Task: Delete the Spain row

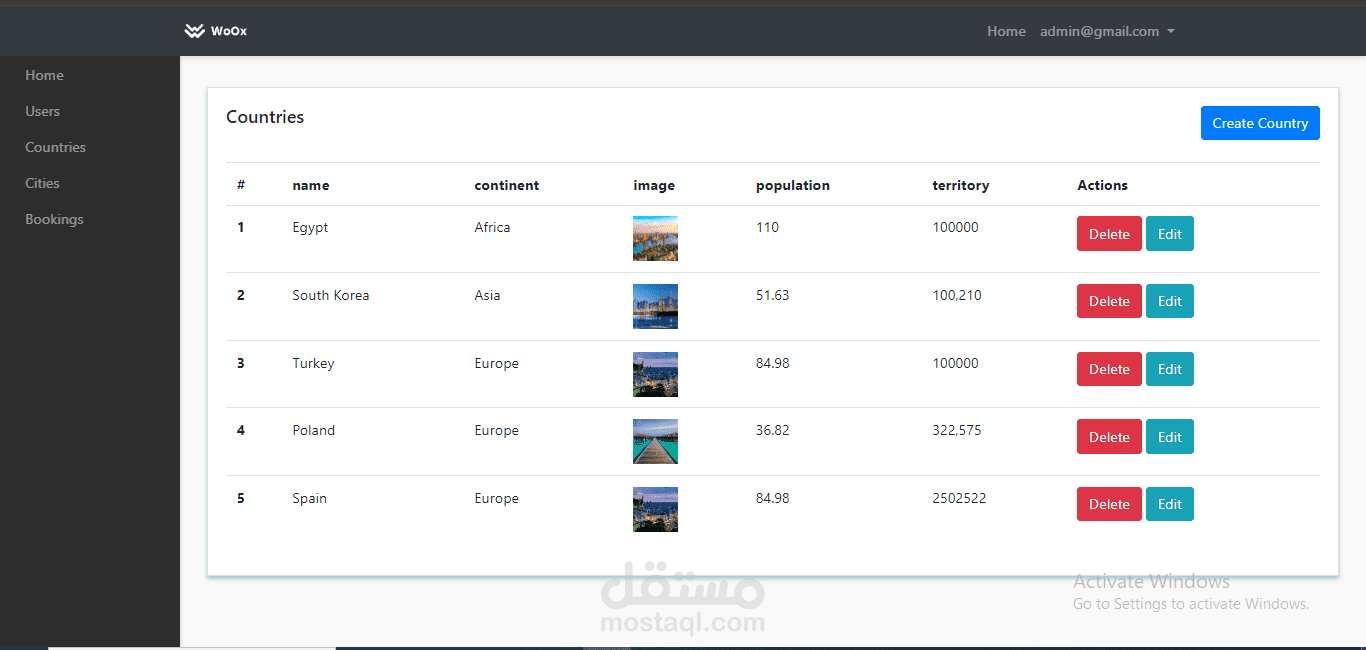Action: point(1109,504)
